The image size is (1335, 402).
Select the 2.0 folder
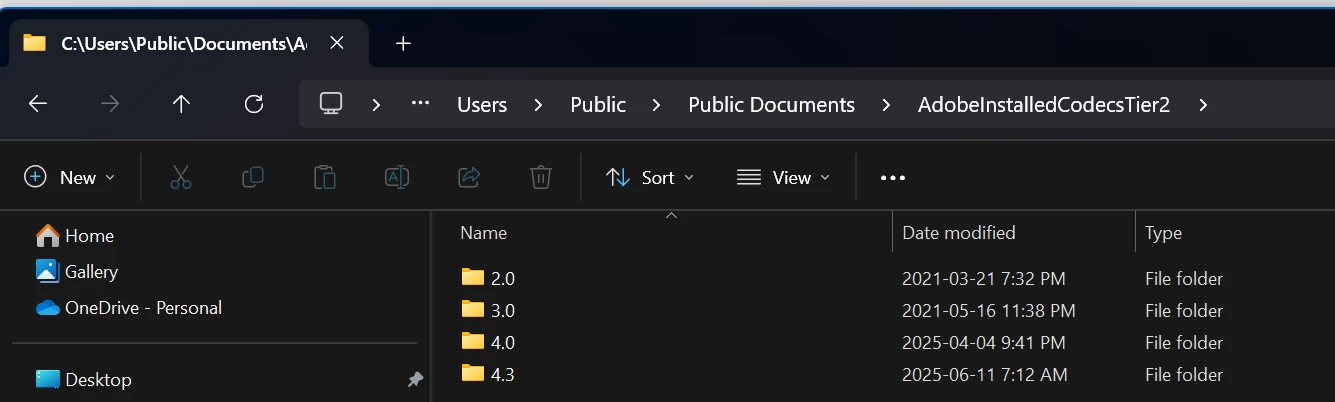click(x=489, y=278)
